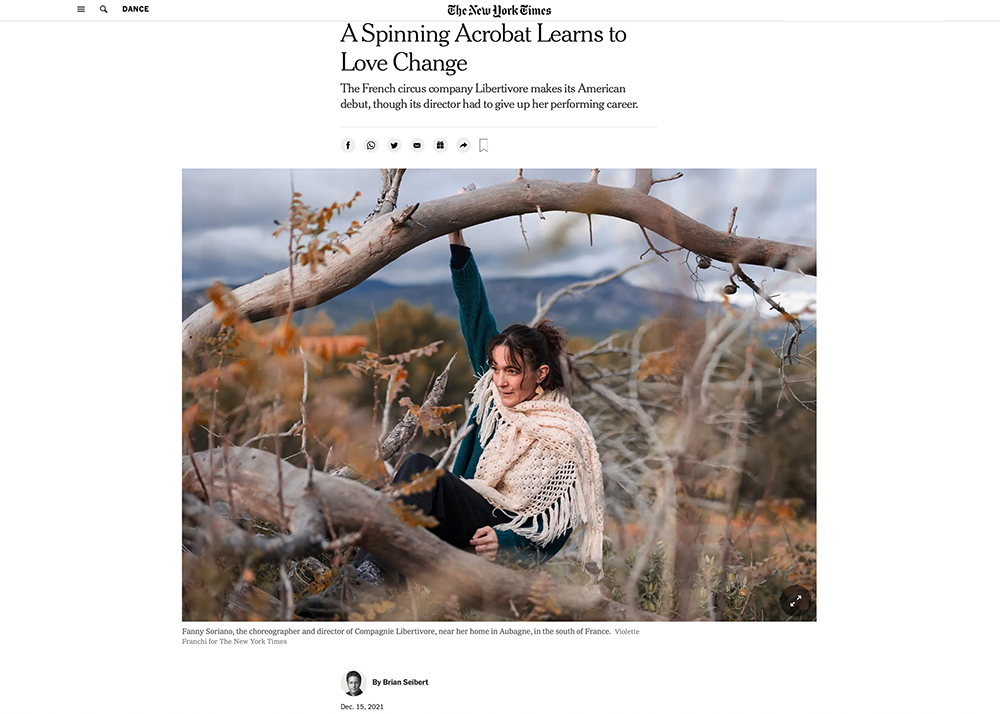The width and height of the screenshot is (1000, 714).
Task: Click the Spinning Acrobat headline
Action: 483,48
